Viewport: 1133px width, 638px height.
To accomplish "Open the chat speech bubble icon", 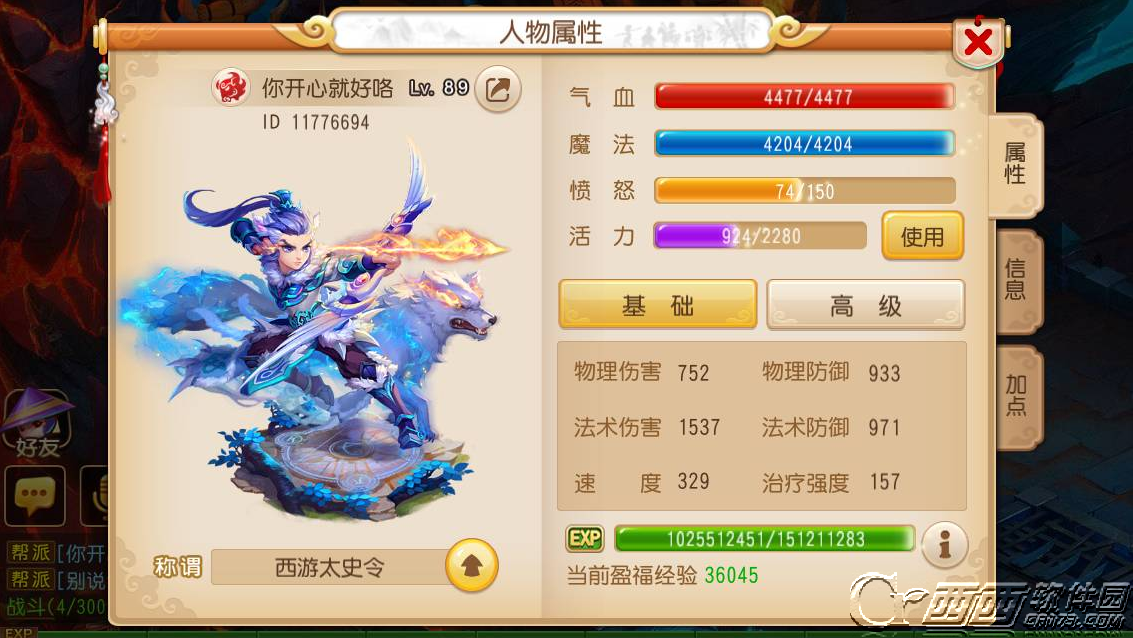I will [35, 496].
